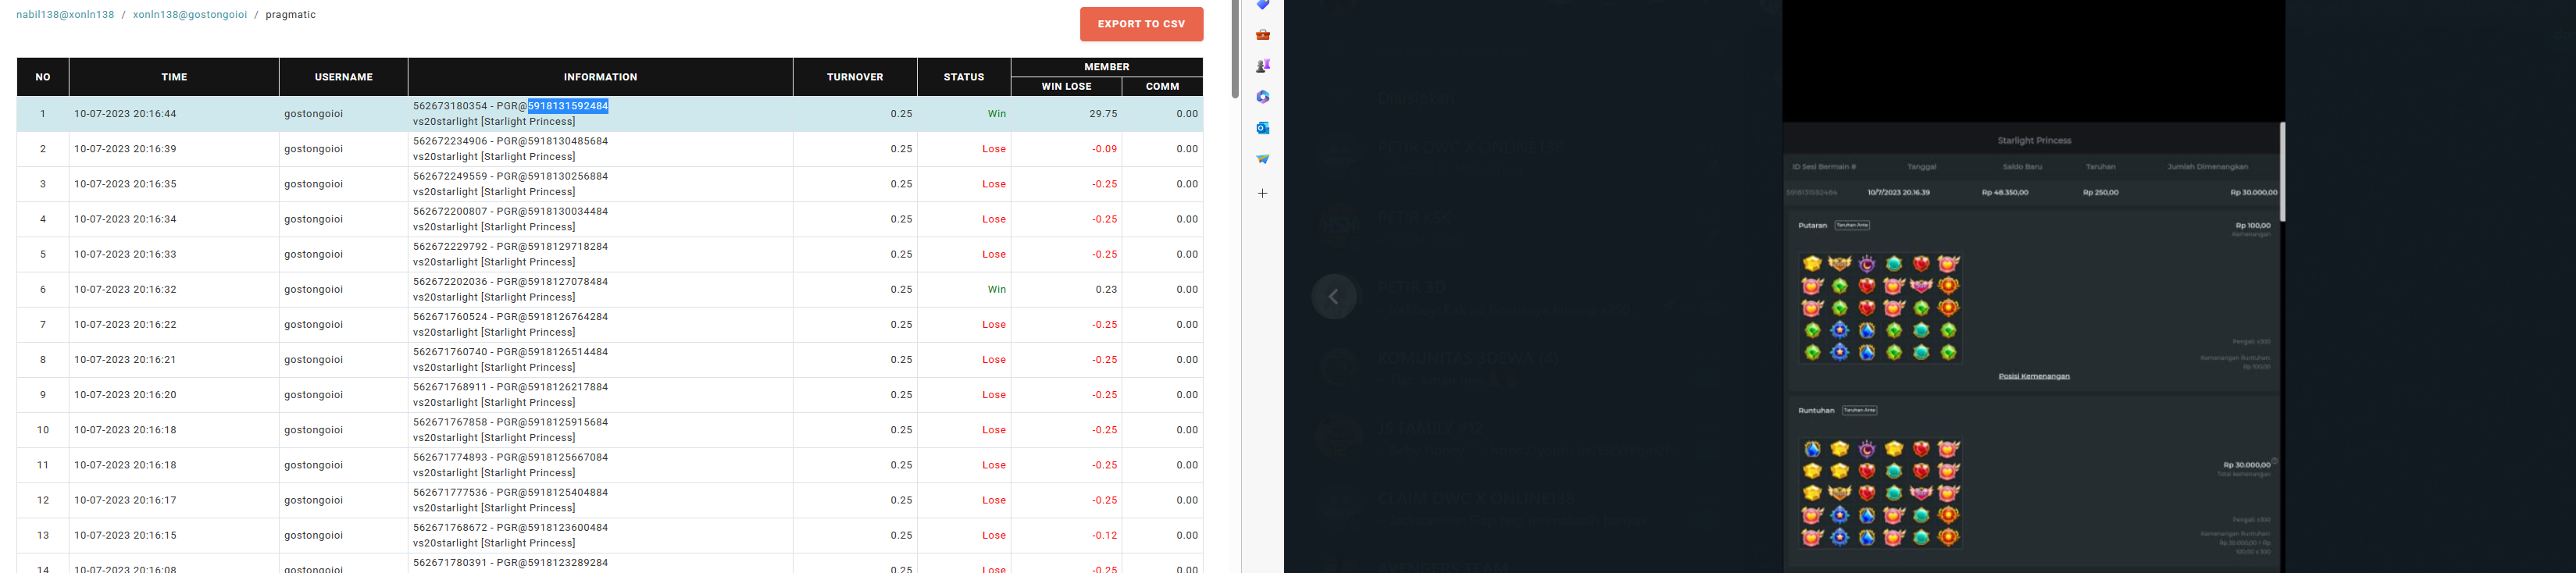Screen dimensions: 2576x573
Task: Open the shopping tag icon in sidebar
Action: (x=1263, y=5)
